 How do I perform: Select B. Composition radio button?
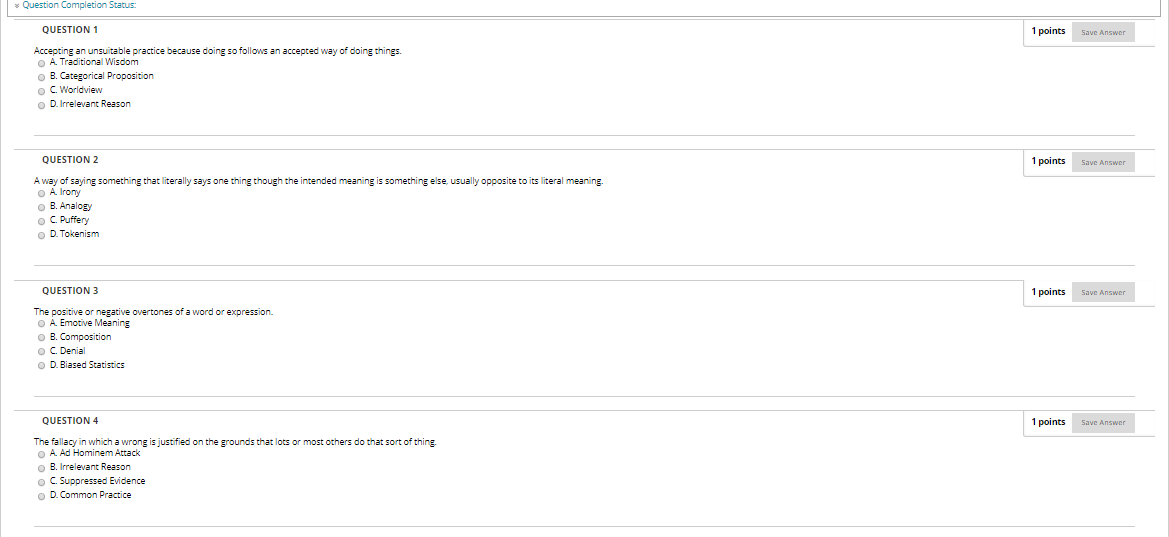[x=41, y=338]
